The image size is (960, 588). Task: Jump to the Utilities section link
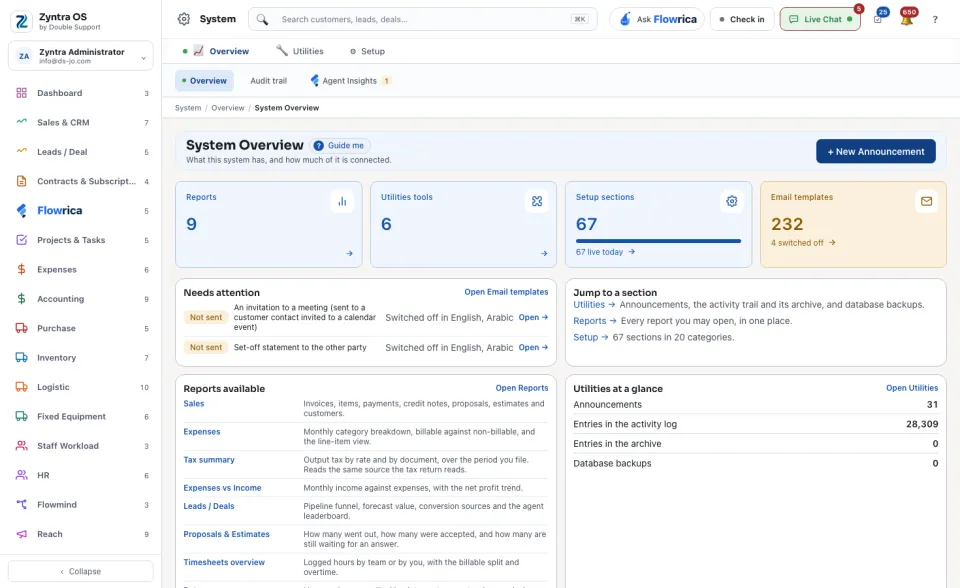click(594, 304)
